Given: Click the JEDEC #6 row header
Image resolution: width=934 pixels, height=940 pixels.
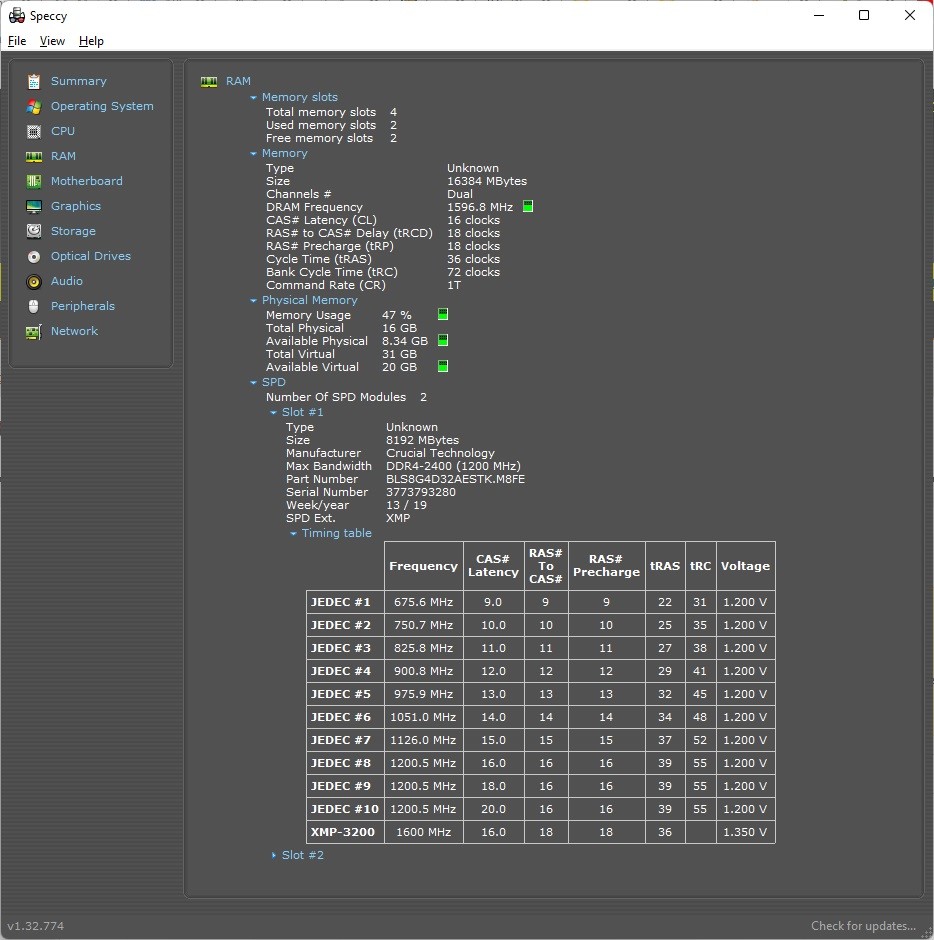Looking at the screenshot, I should 345,717.
